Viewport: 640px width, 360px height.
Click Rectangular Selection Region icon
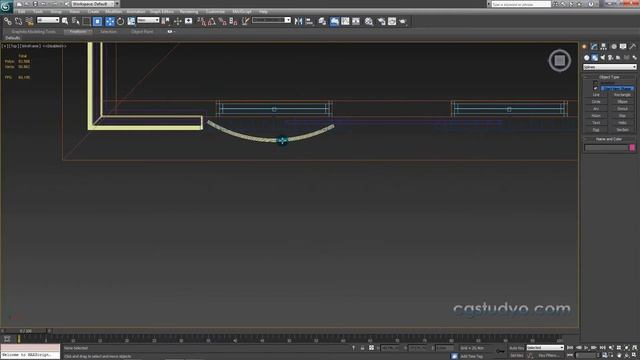point(87,21)
